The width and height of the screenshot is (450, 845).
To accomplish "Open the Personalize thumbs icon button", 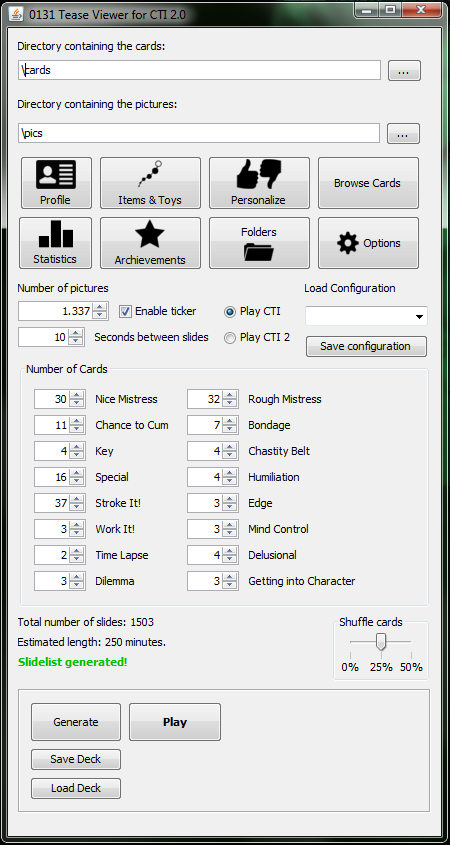I will (x=259, y=183).
